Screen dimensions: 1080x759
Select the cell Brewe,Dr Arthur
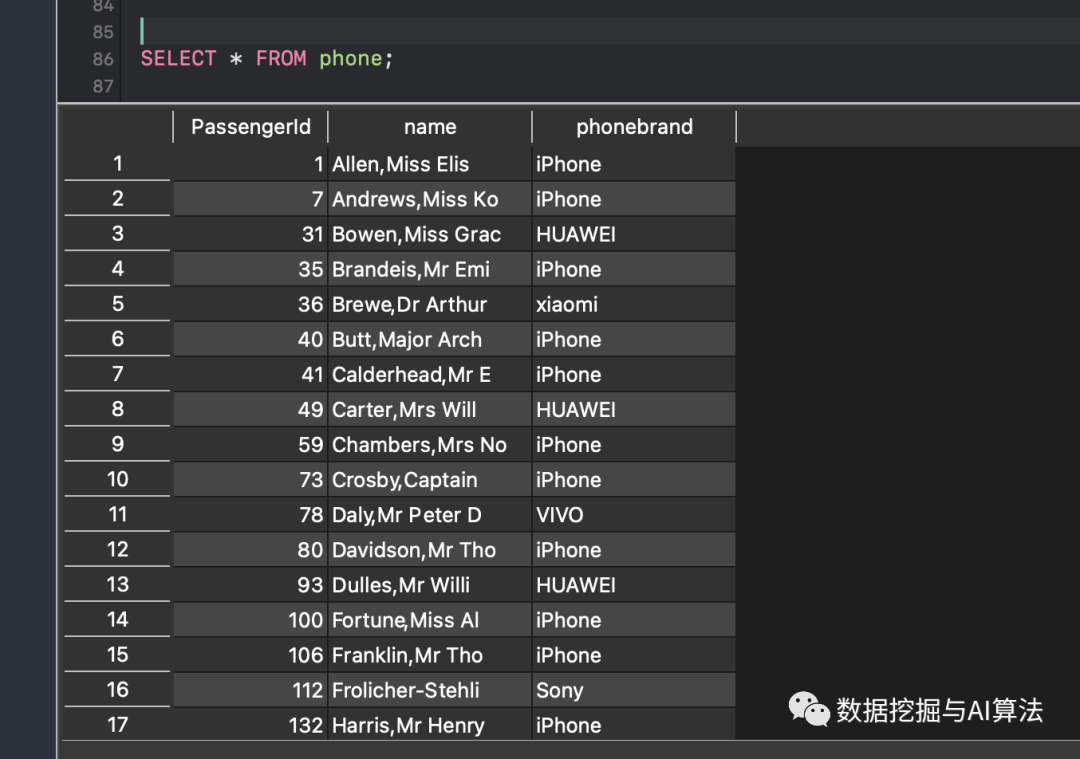pyautogui.click(x=430, y=304)
